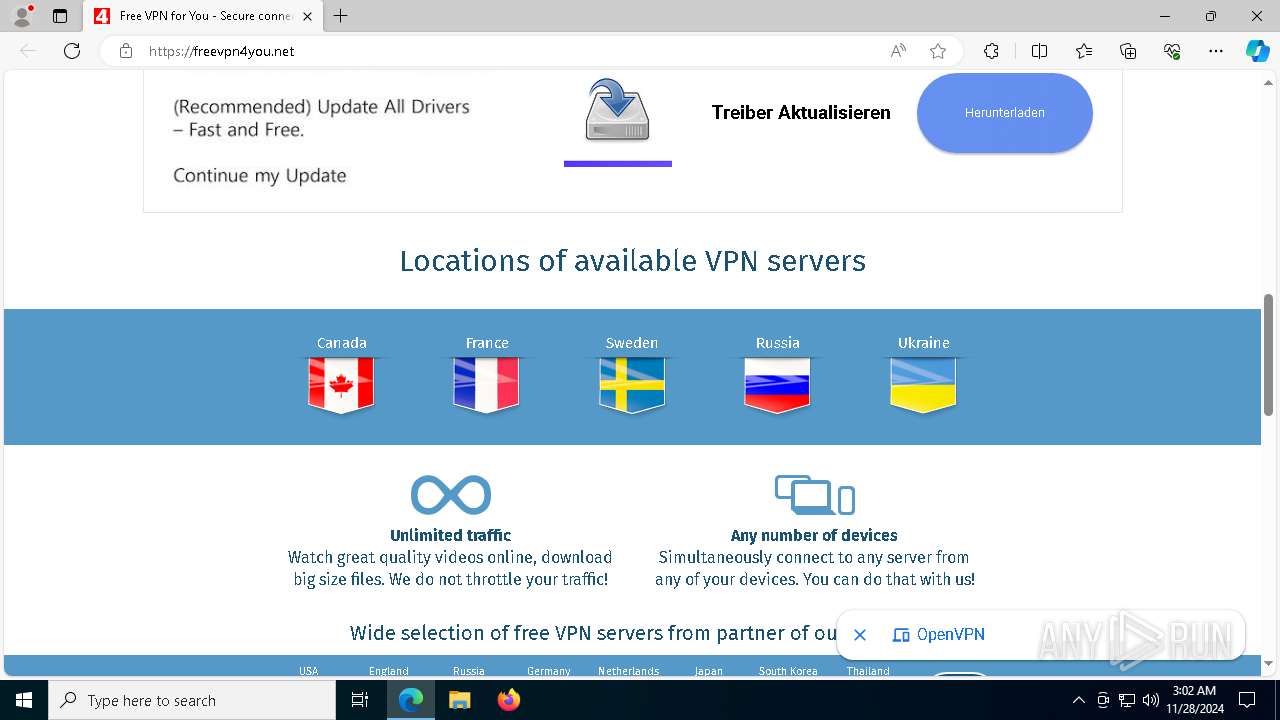This screenshot has height=720, width=1280.
Task: Open the volume control tray icon
Action: click(x=1150, y=700)
